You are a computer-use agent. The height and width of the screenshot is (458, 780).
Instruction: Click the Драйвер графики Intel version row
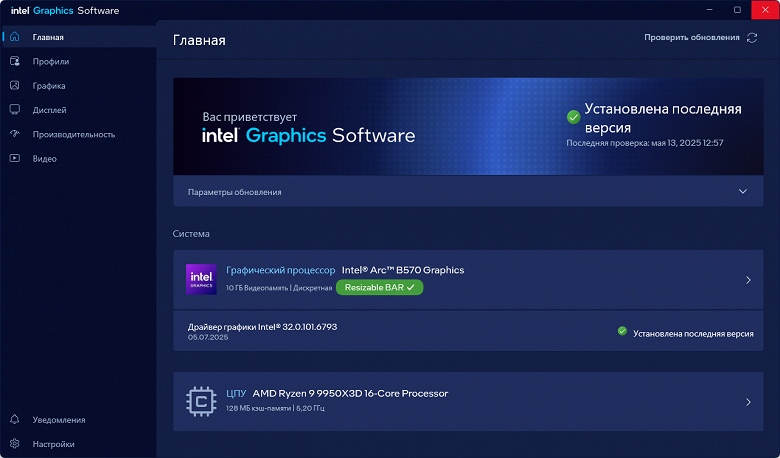click(x=468, y=331)
